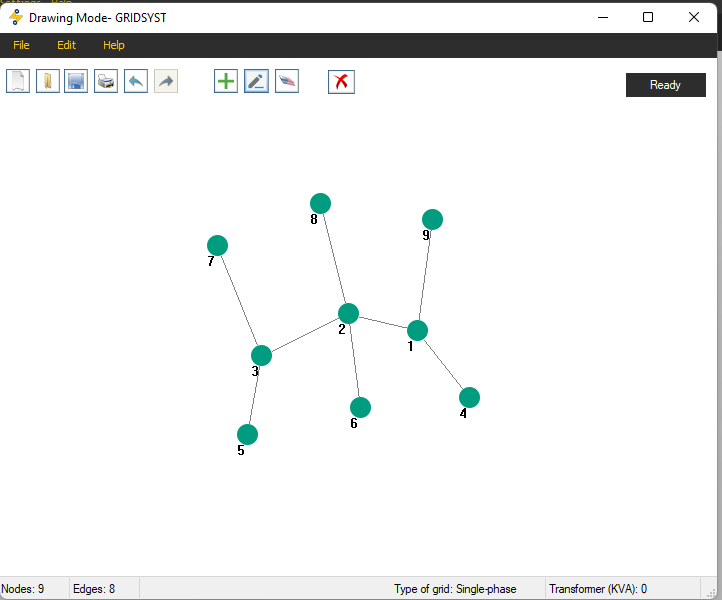Print the drawing with the printer icon

pyautogui.click(x=106, y=81)
